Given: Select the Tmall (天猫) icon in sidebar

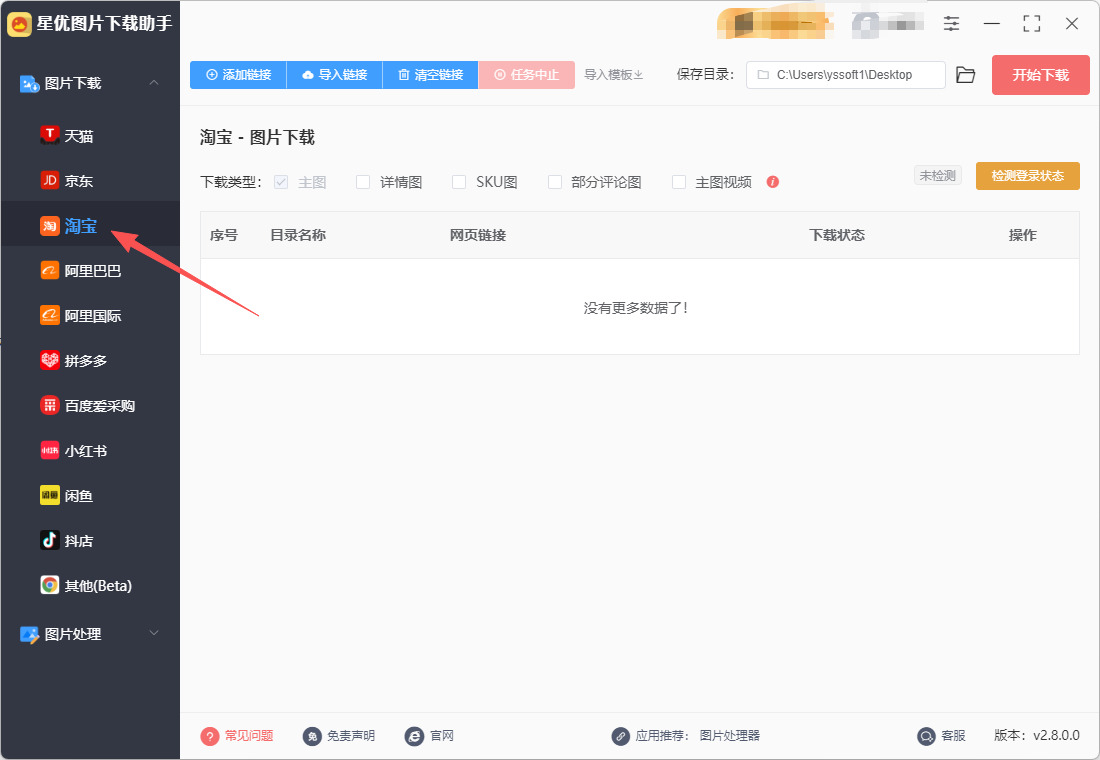Looking at the screenshot, I should tap(50, 135).
